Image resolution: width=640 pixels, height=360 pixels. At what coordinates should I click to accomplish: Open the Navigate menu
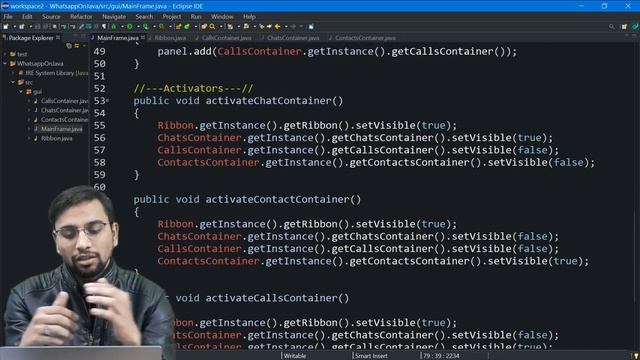114,17
